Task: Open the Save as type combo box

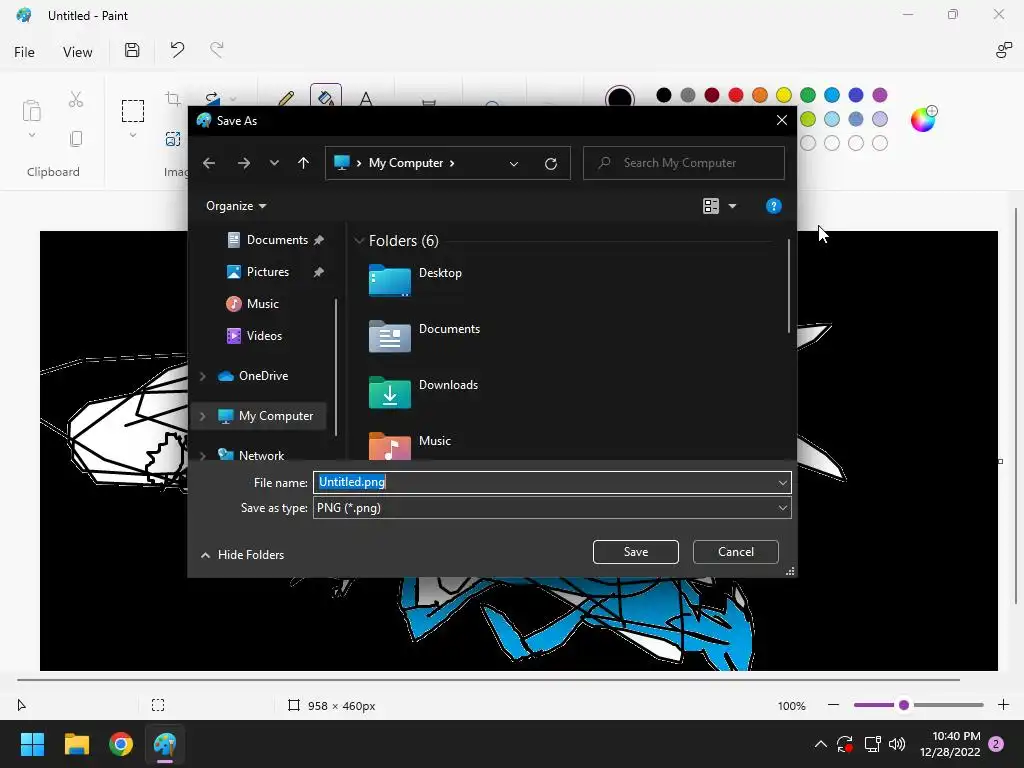Action: point(552,508)
